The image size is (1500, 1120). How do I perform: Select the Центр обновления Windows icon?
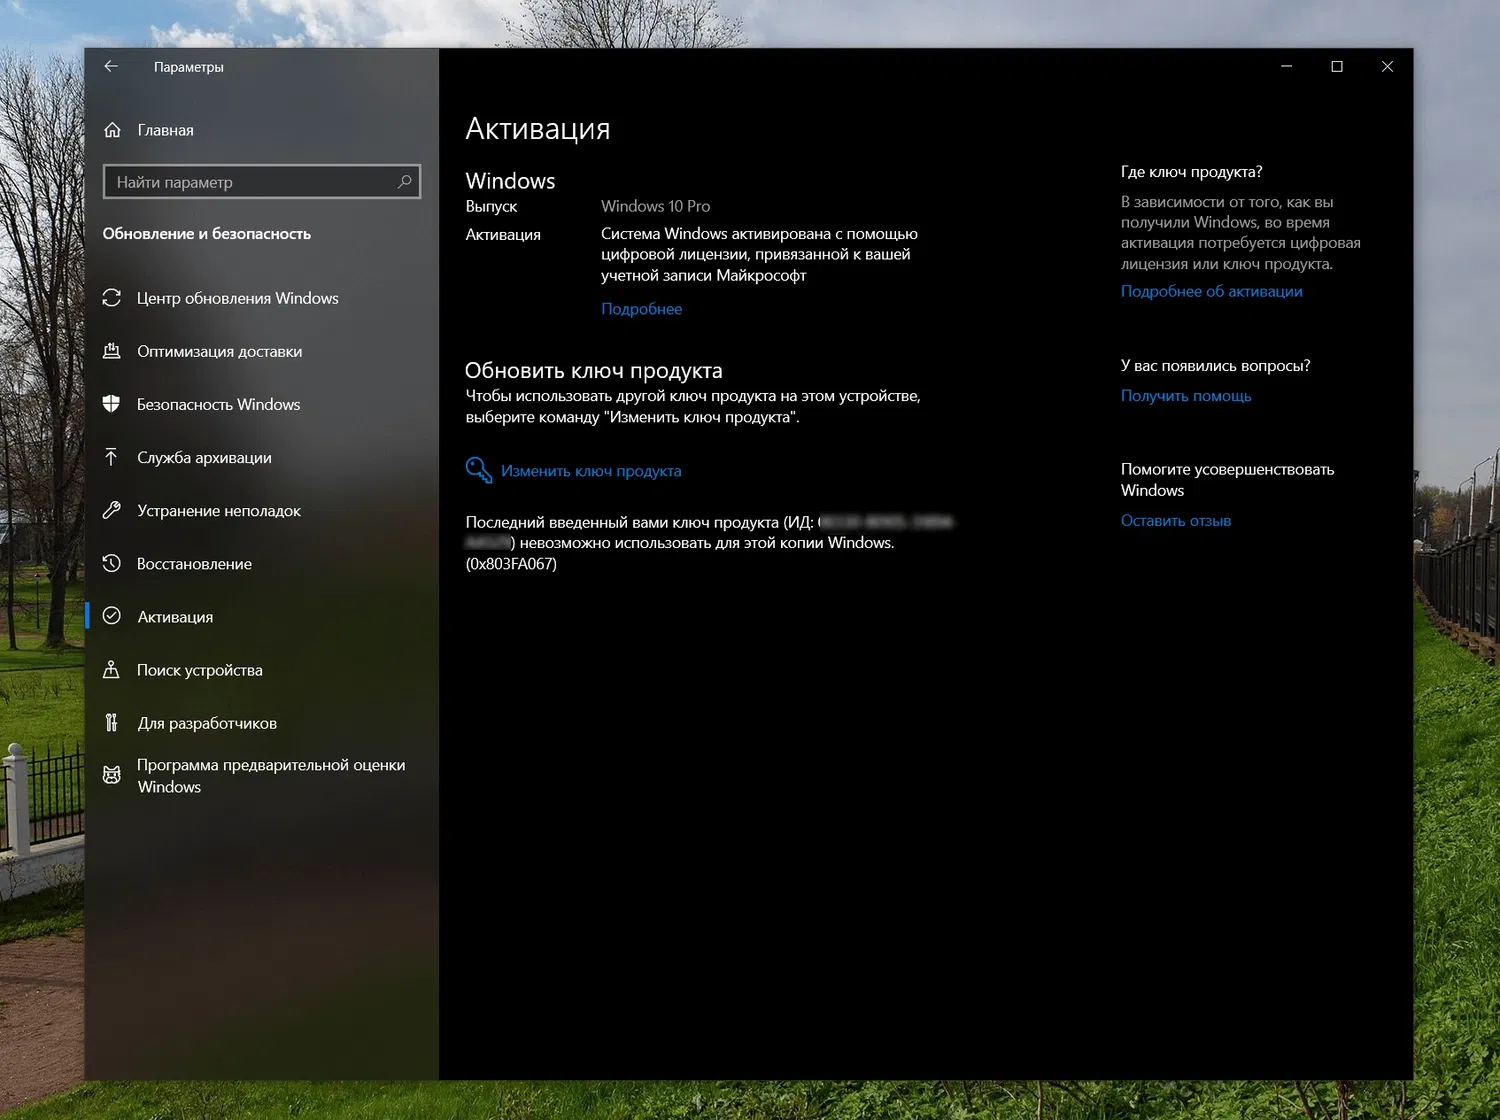tap(112, 297)
